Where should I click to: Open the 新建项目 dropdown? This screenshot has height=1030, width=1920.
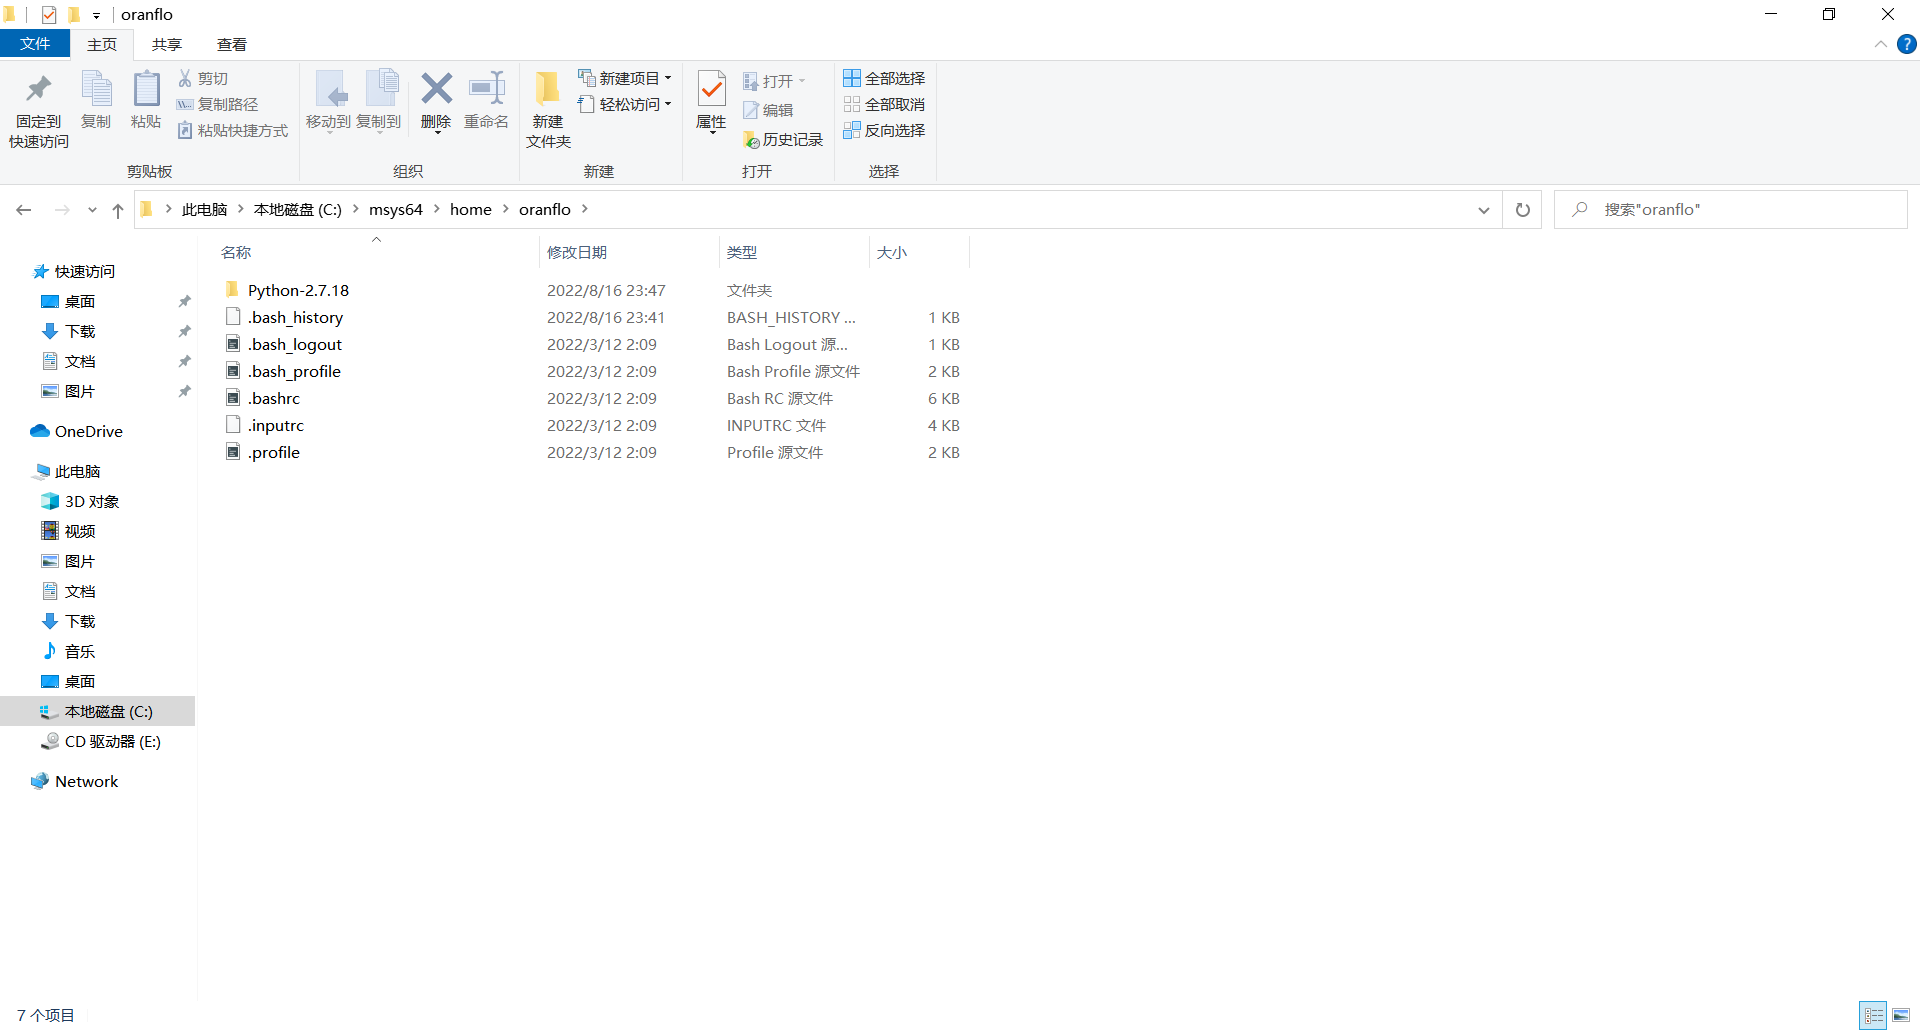pos(625,78)
